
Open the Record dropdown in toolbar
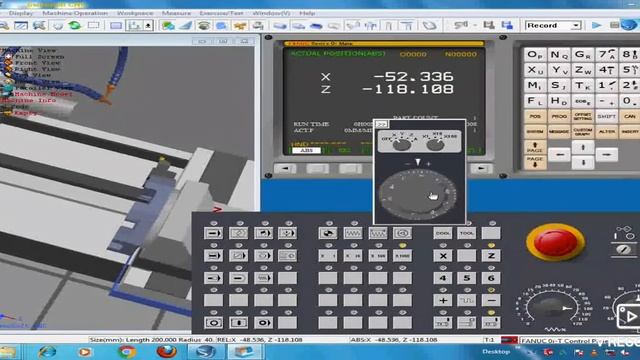point(553,25)
